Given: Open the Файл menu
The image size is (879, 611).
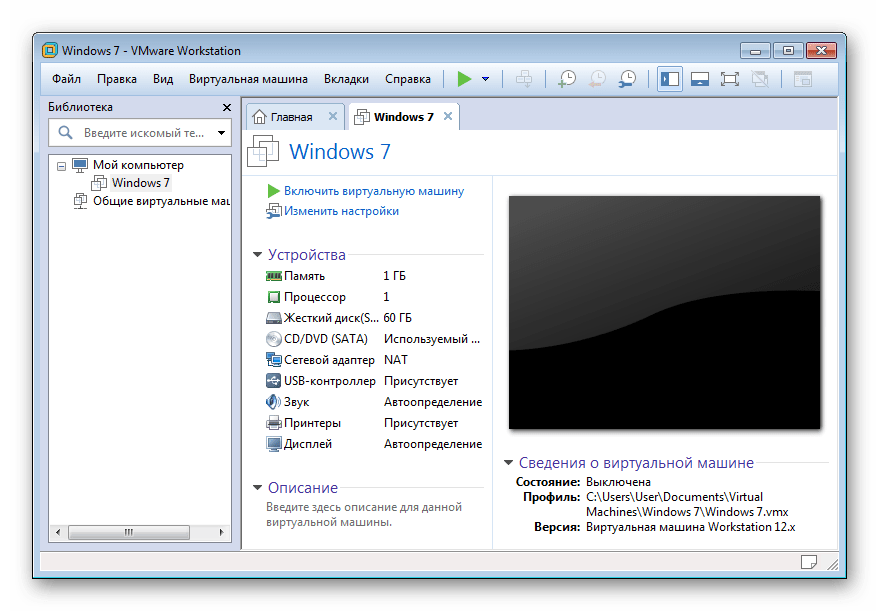Looking at the screenshot, I should [66, 79].
